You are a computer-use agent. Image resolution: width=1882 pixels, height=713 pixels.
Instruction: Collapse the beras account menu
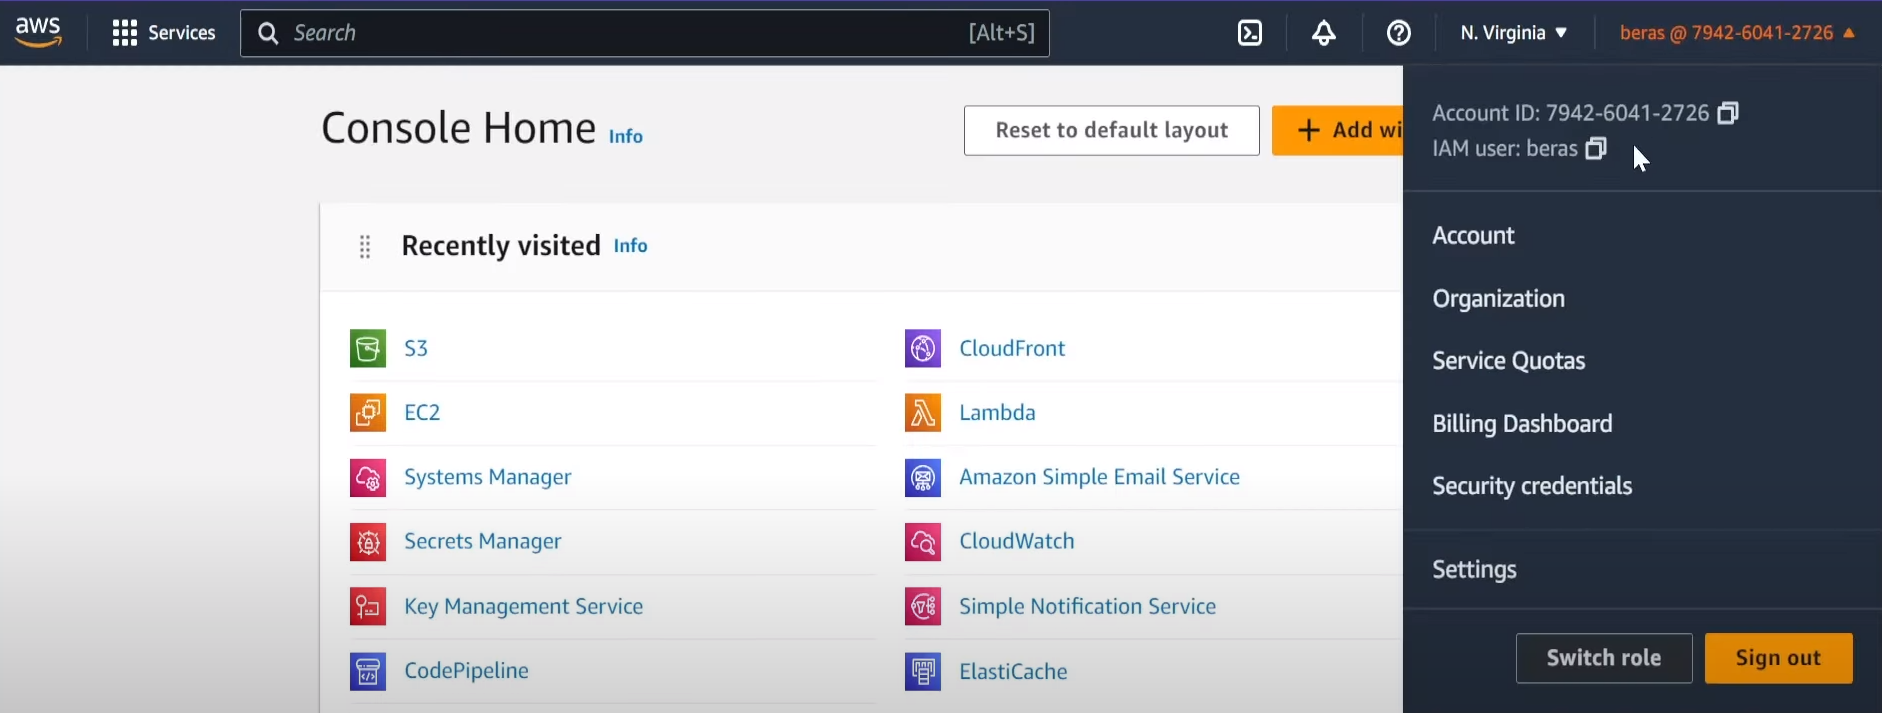click(x=1737, y=33)
